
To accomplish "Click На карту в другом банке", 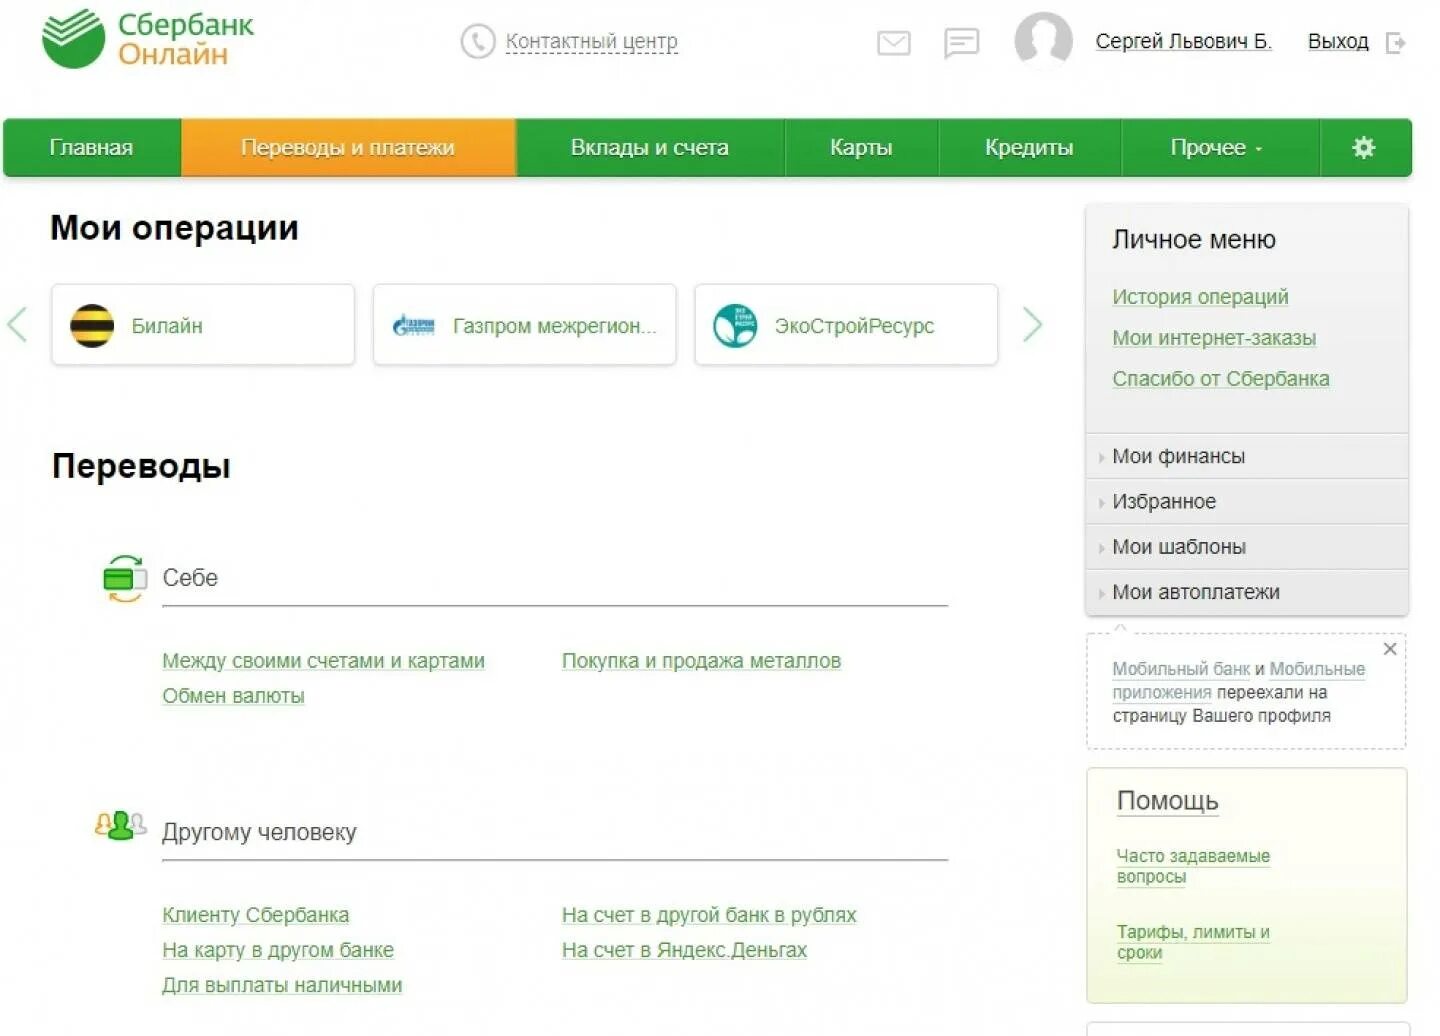I will pyautogui.click(x=278, y=950).
